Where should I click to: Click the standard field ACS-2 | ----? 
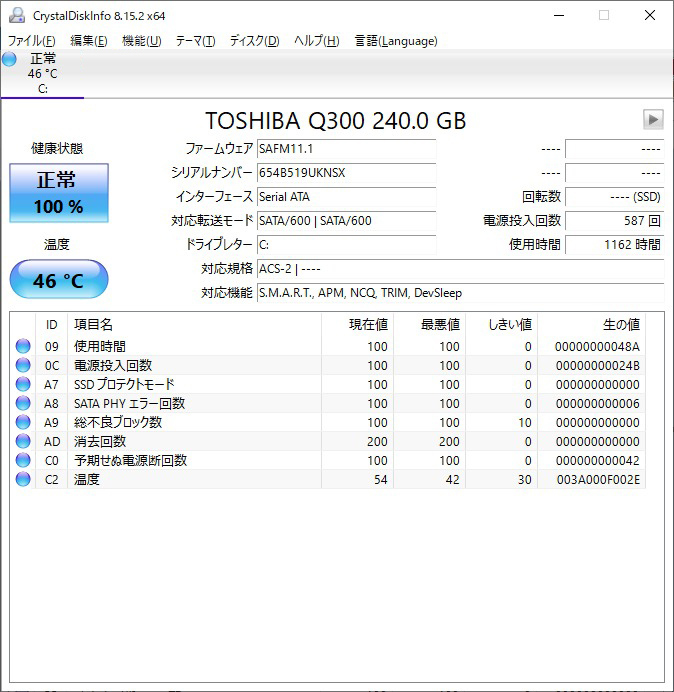(460, 269)
